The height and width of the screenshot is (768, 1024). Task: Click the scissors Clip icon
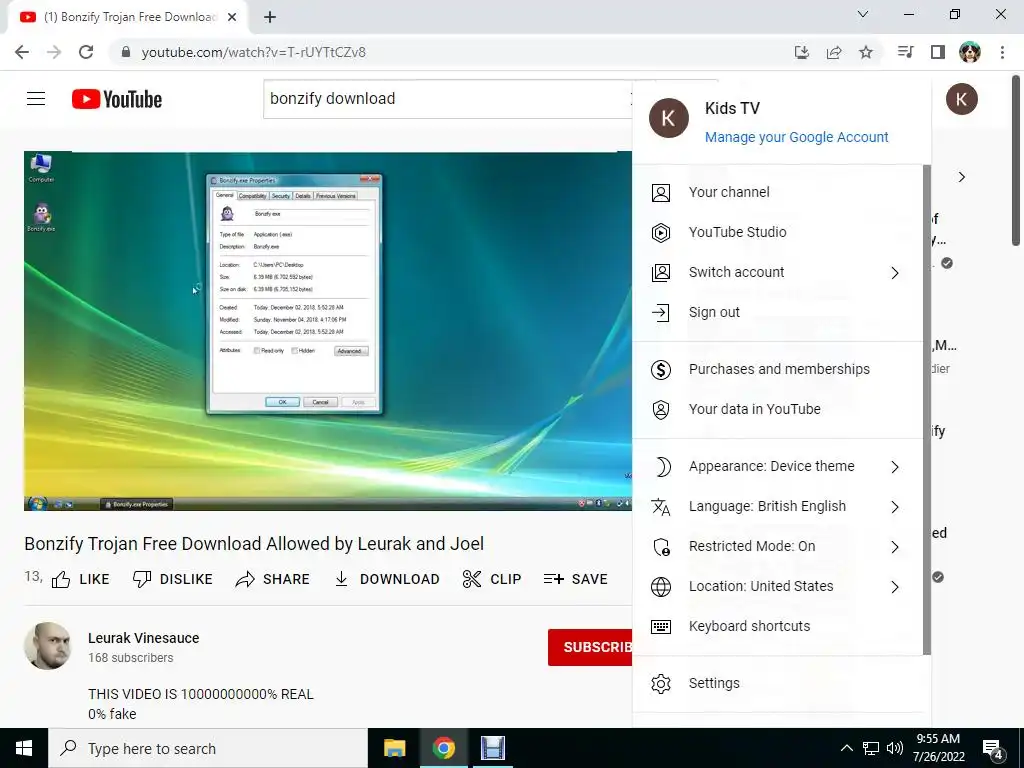pos(472,579)
